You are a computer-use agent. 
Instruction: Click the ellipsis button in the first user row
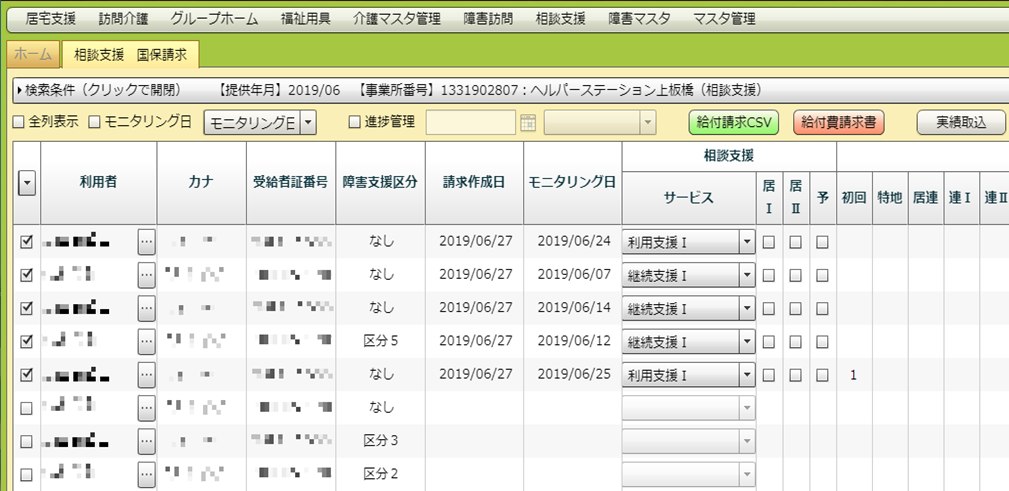(x=147, y=242)
